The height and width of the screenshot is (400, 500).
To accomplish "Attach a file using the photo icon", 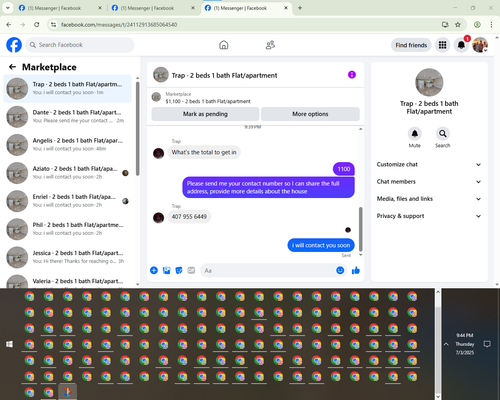I will (166, 270).
